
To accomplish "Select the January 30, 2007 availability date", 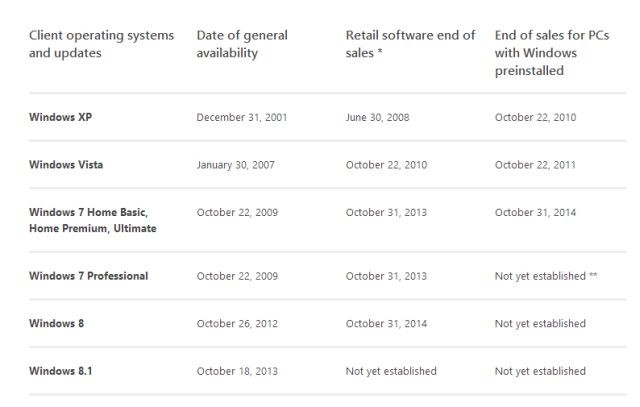I will click(x=236, y=165).
